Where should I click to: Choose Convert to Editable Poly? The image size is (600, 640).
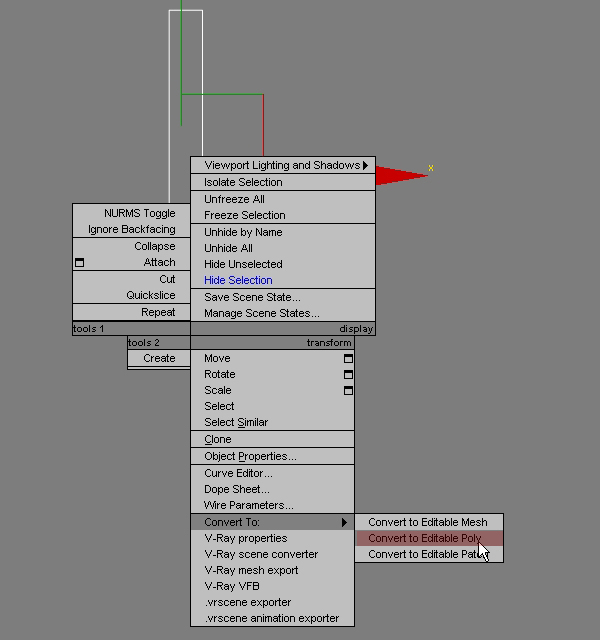pos(424,538)
